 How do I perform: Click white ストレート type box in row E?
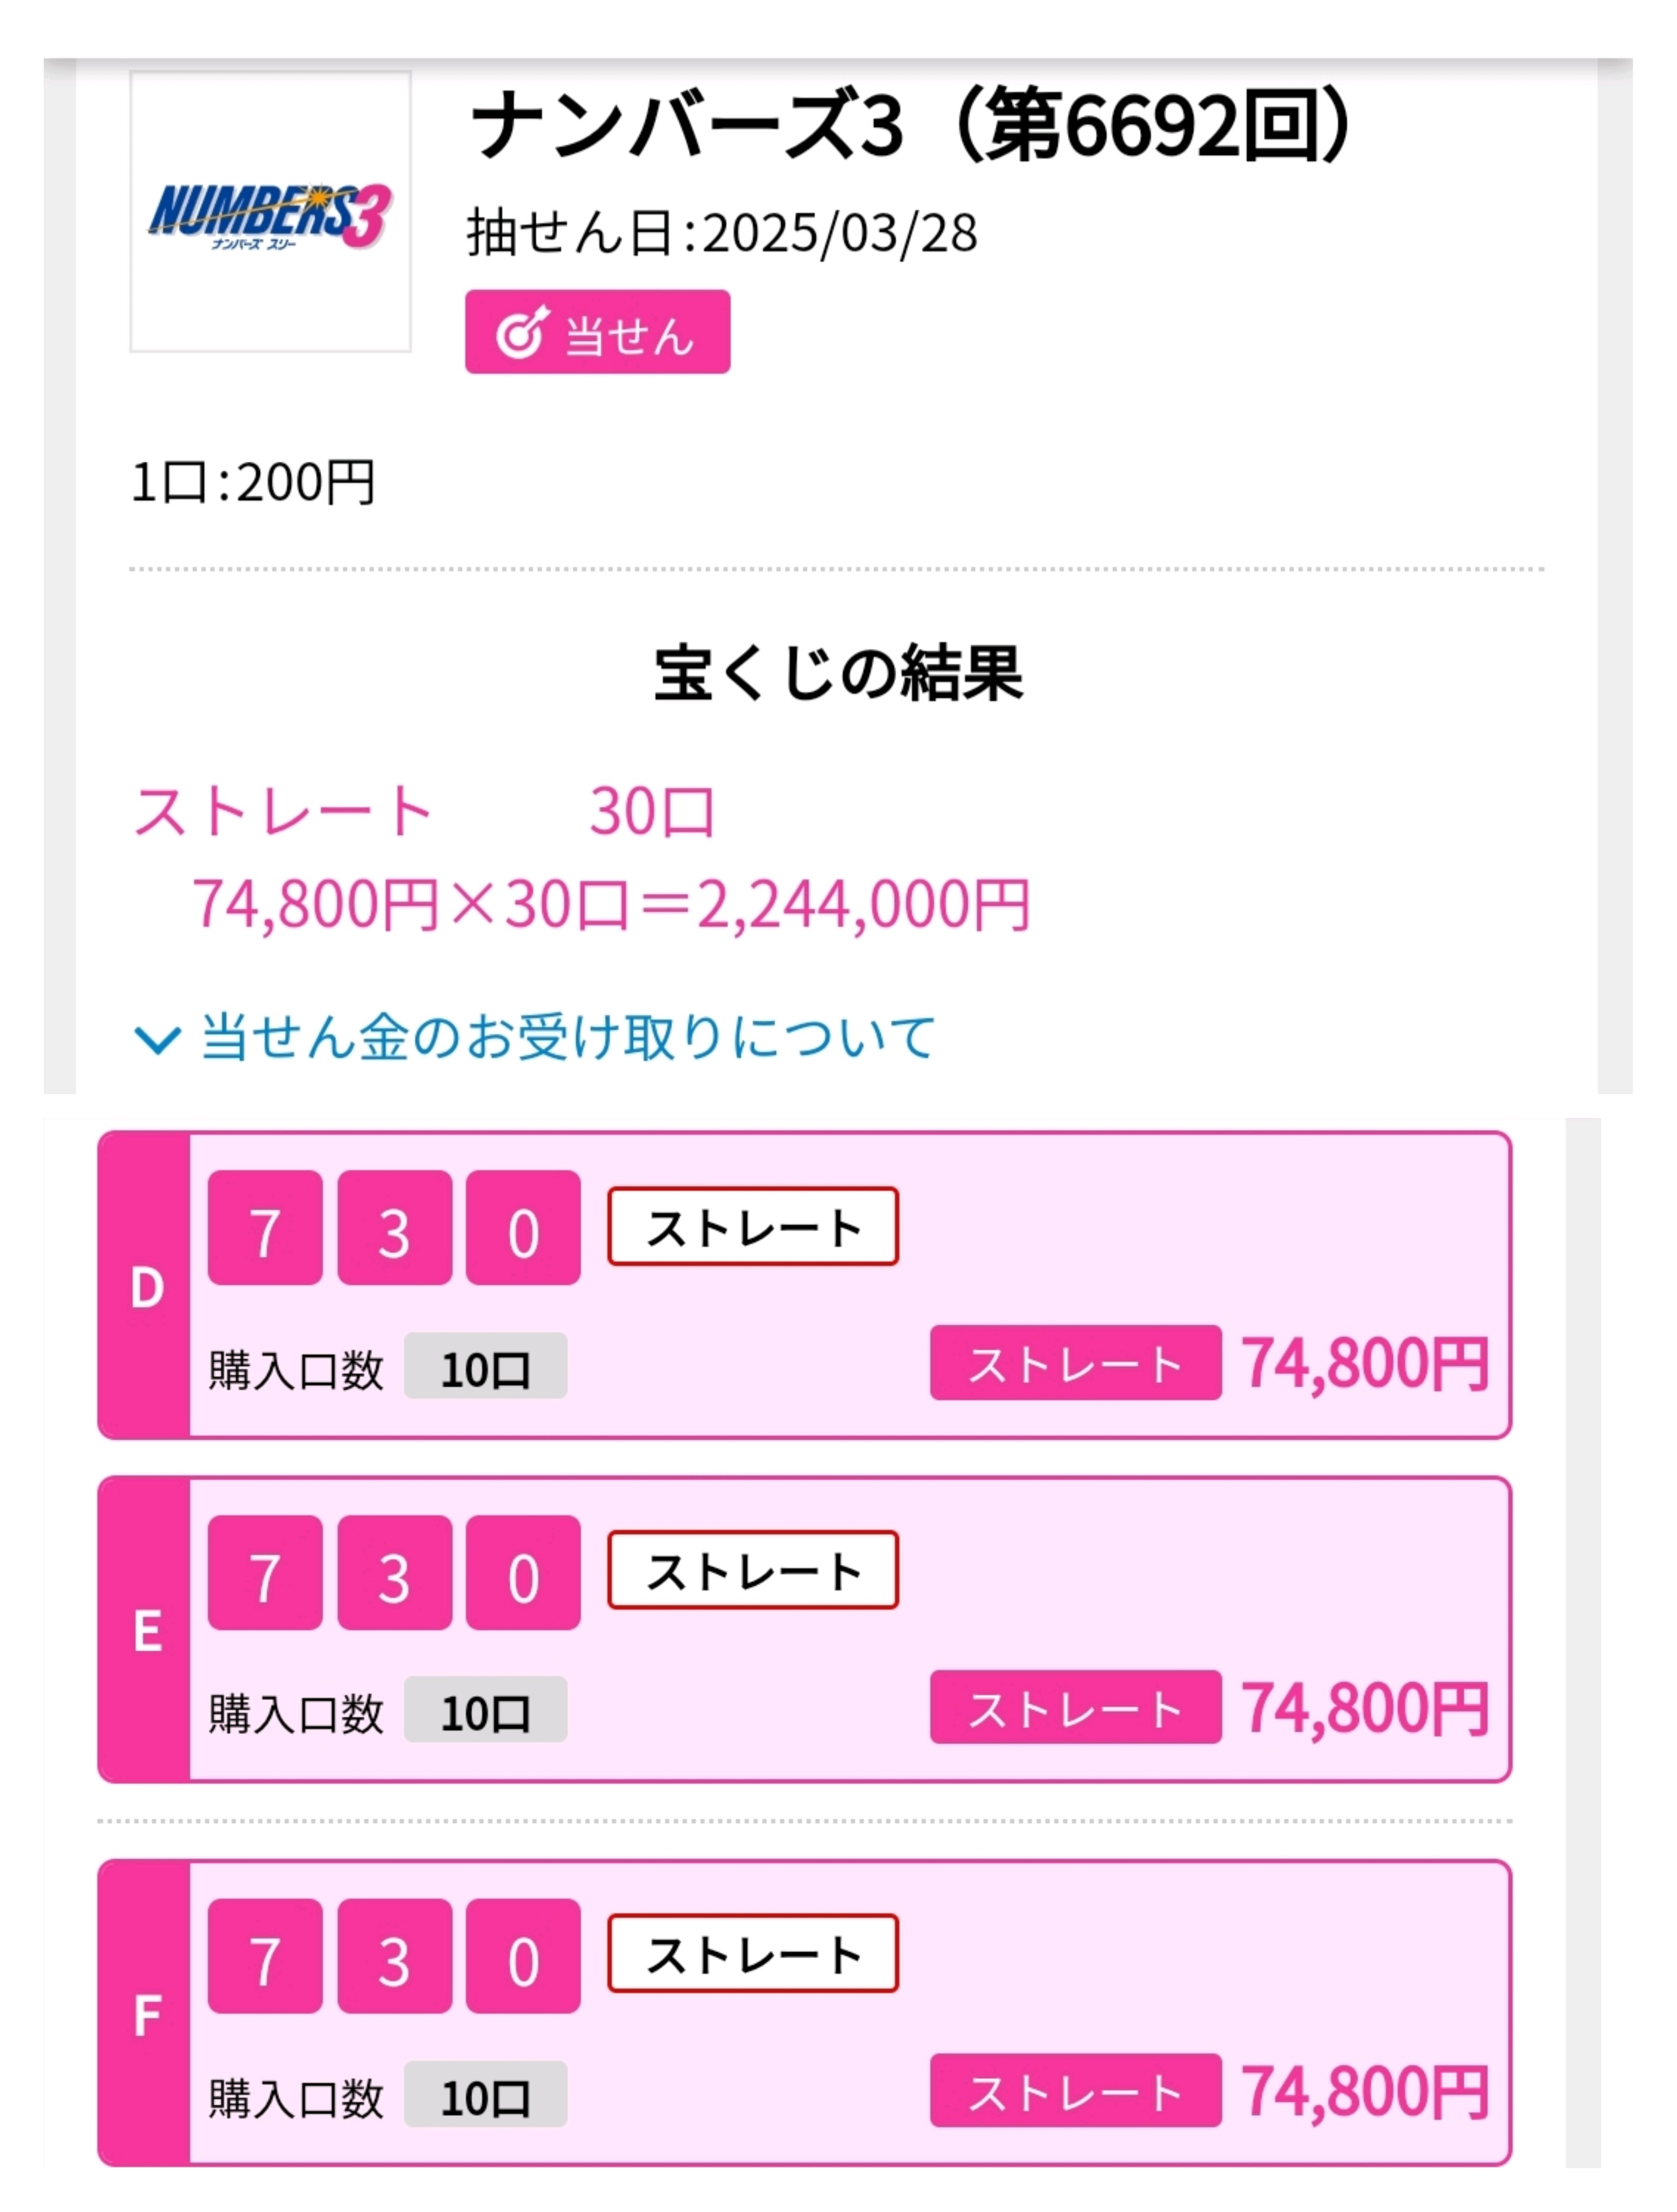click(x=753, y=1570)
